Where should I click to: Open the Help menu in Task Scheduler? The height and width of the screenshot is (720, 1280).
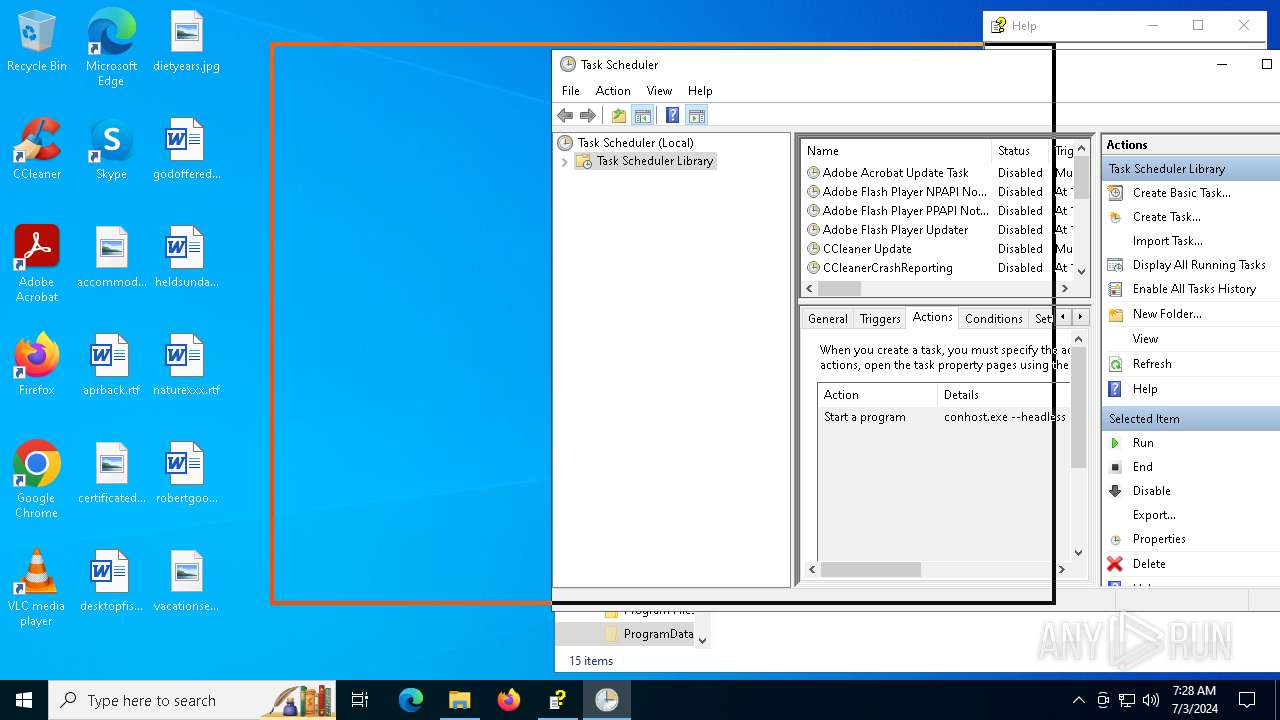[700, 91]
